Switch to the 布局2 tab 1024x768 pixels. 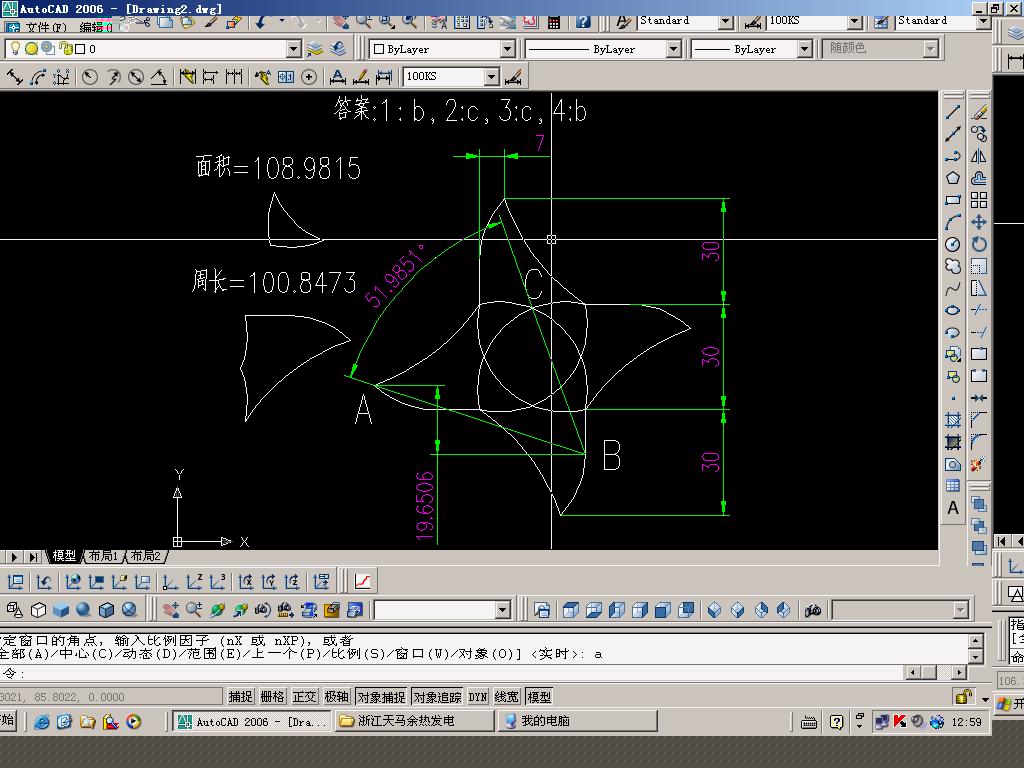coord(145,556)
